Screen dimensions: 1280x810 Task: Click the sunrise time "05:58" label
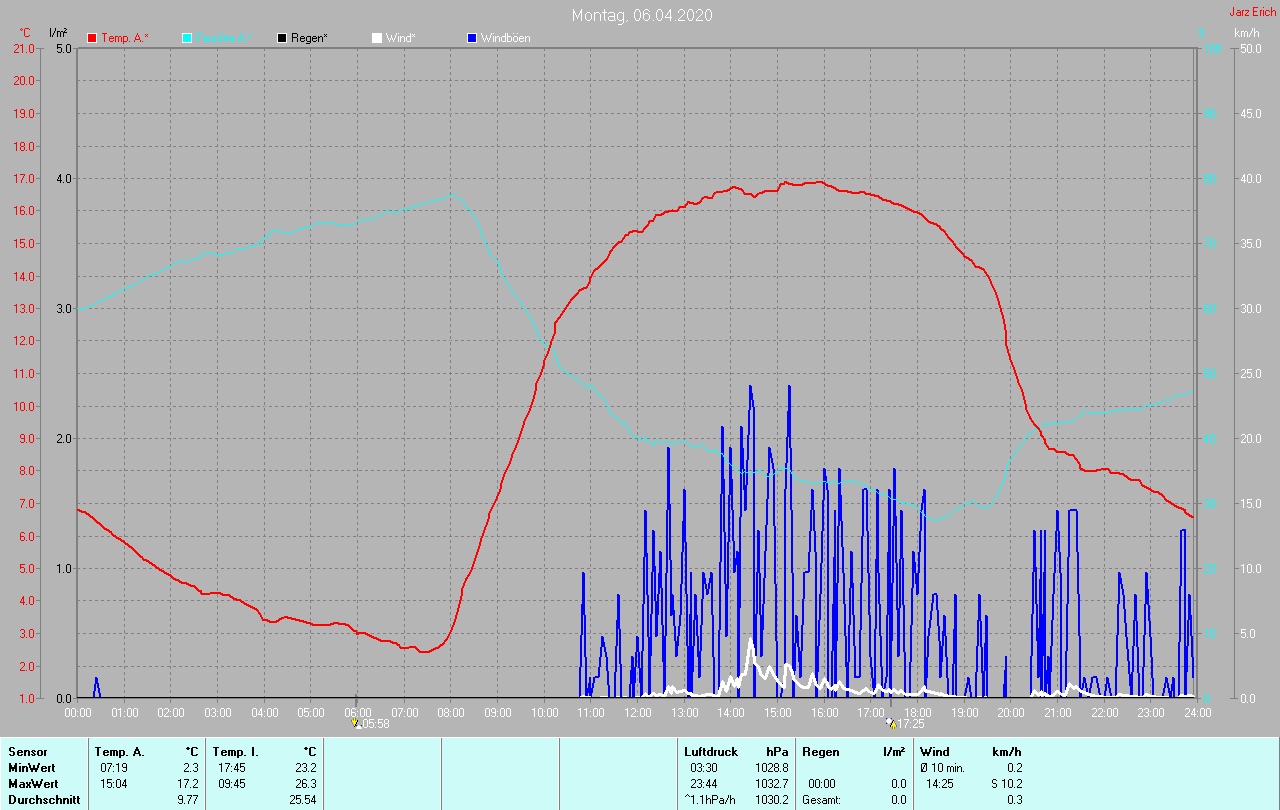375,724
